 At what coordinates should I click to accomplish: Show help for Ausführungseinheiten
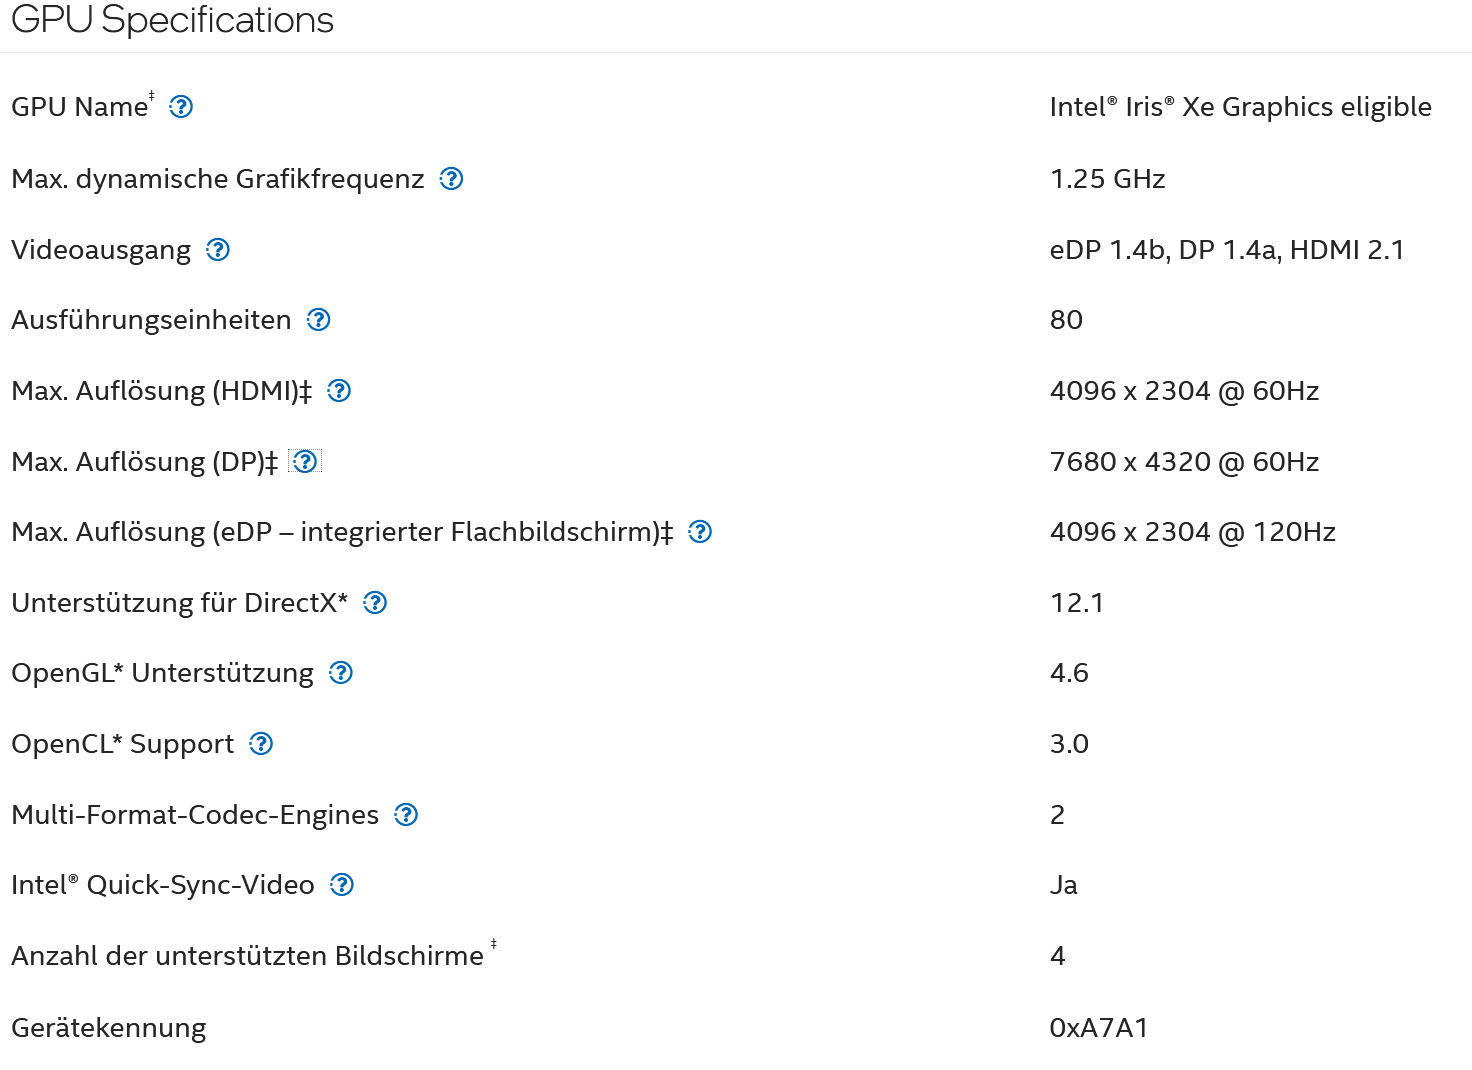(x=319, y=320)
